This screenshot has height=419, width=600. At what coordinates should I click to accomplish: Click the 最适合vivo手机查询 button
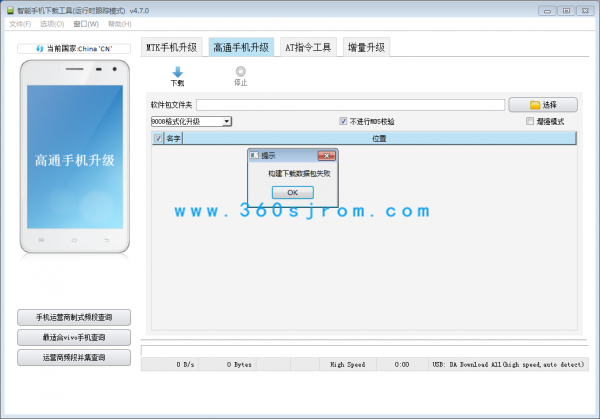(x=74, y=337)
